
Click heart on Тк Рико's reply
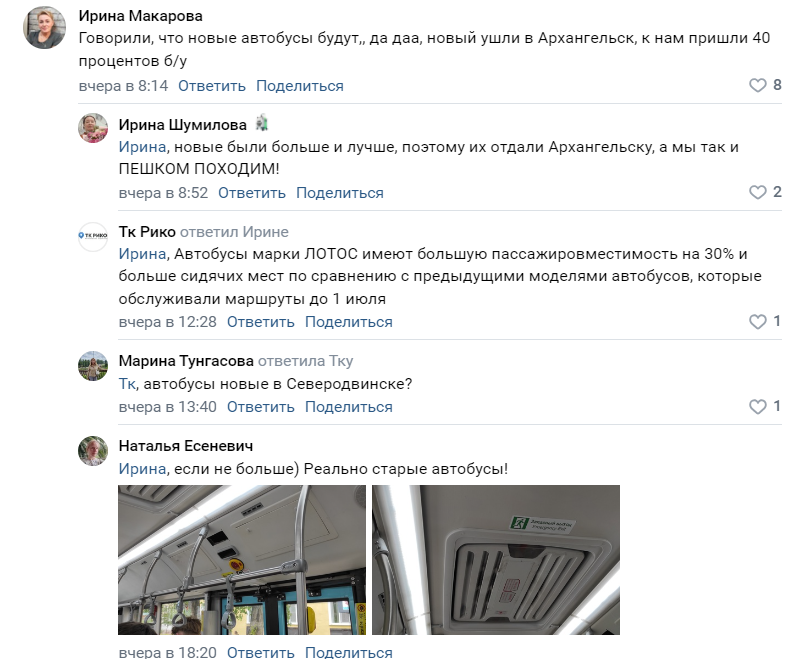[758, 322]
